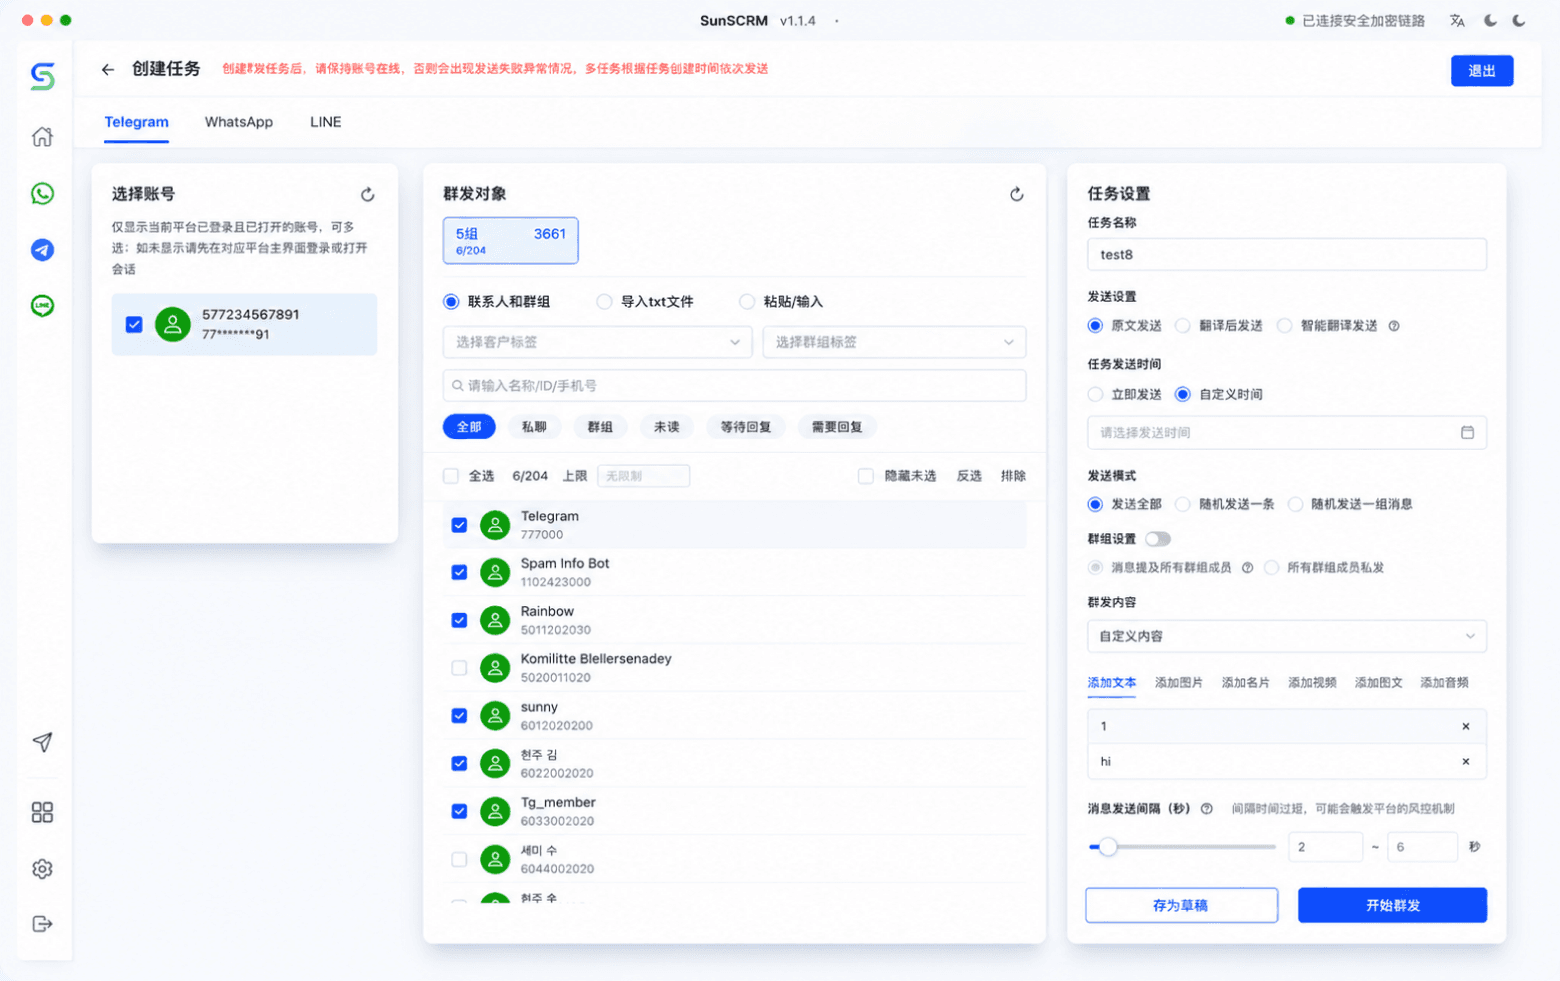Click 开始群发 to start broadcast
Screen dimensions: 1560x981
coord(1393,905)
